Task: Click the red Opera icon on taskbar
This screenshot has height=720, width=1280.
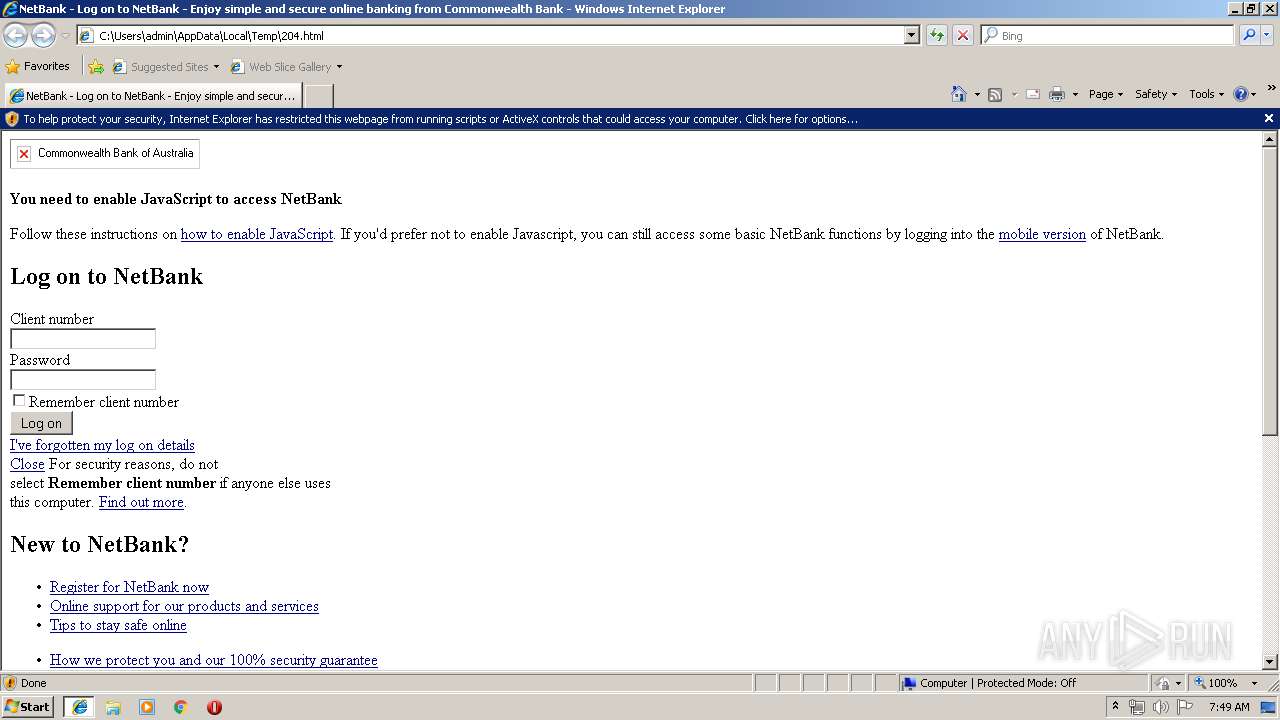Action: [214, 707]
